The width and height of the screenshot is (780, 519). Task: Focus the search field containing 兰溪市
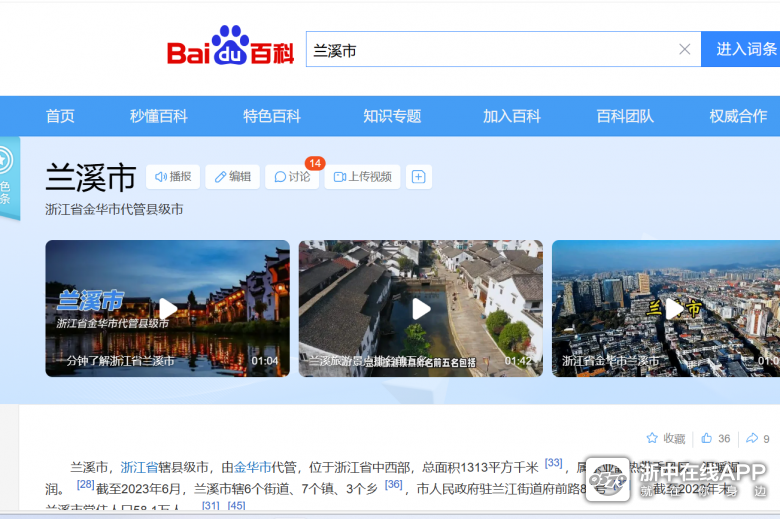(x=503, y=49)
